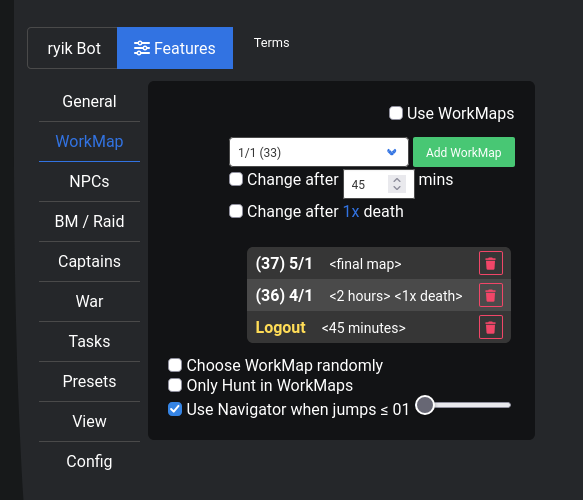Click the <2 hours> <1x death> label
Viewport: 583px width, 500px height.
pos(396,296)
